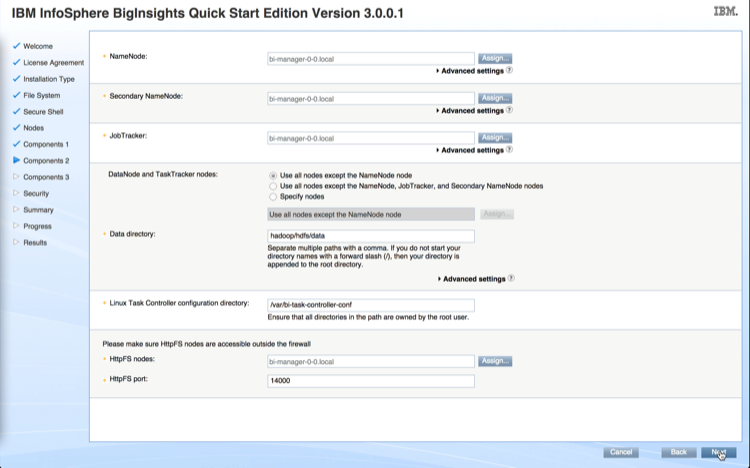This screenshot has width=750, height=468.
Task: Click the NameNode host field
Action: pos(371,59)
